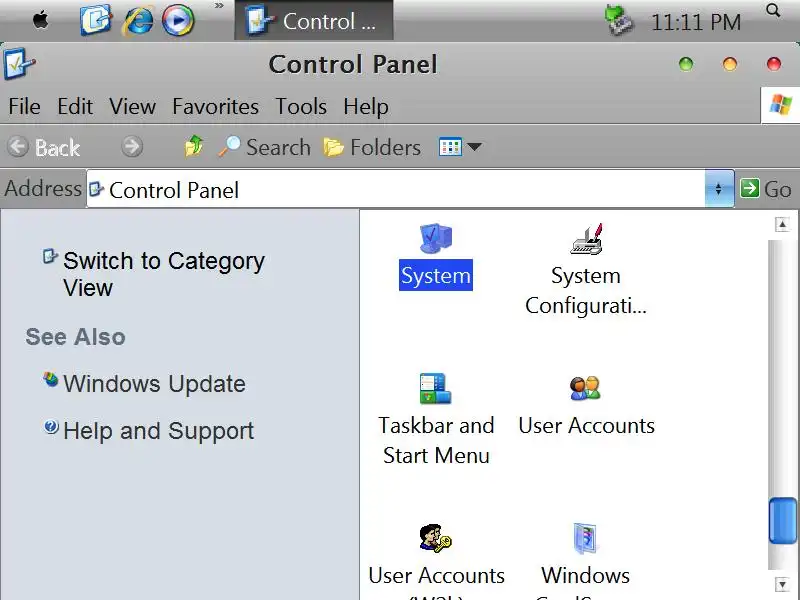Open the File menu

click(24, 107)
